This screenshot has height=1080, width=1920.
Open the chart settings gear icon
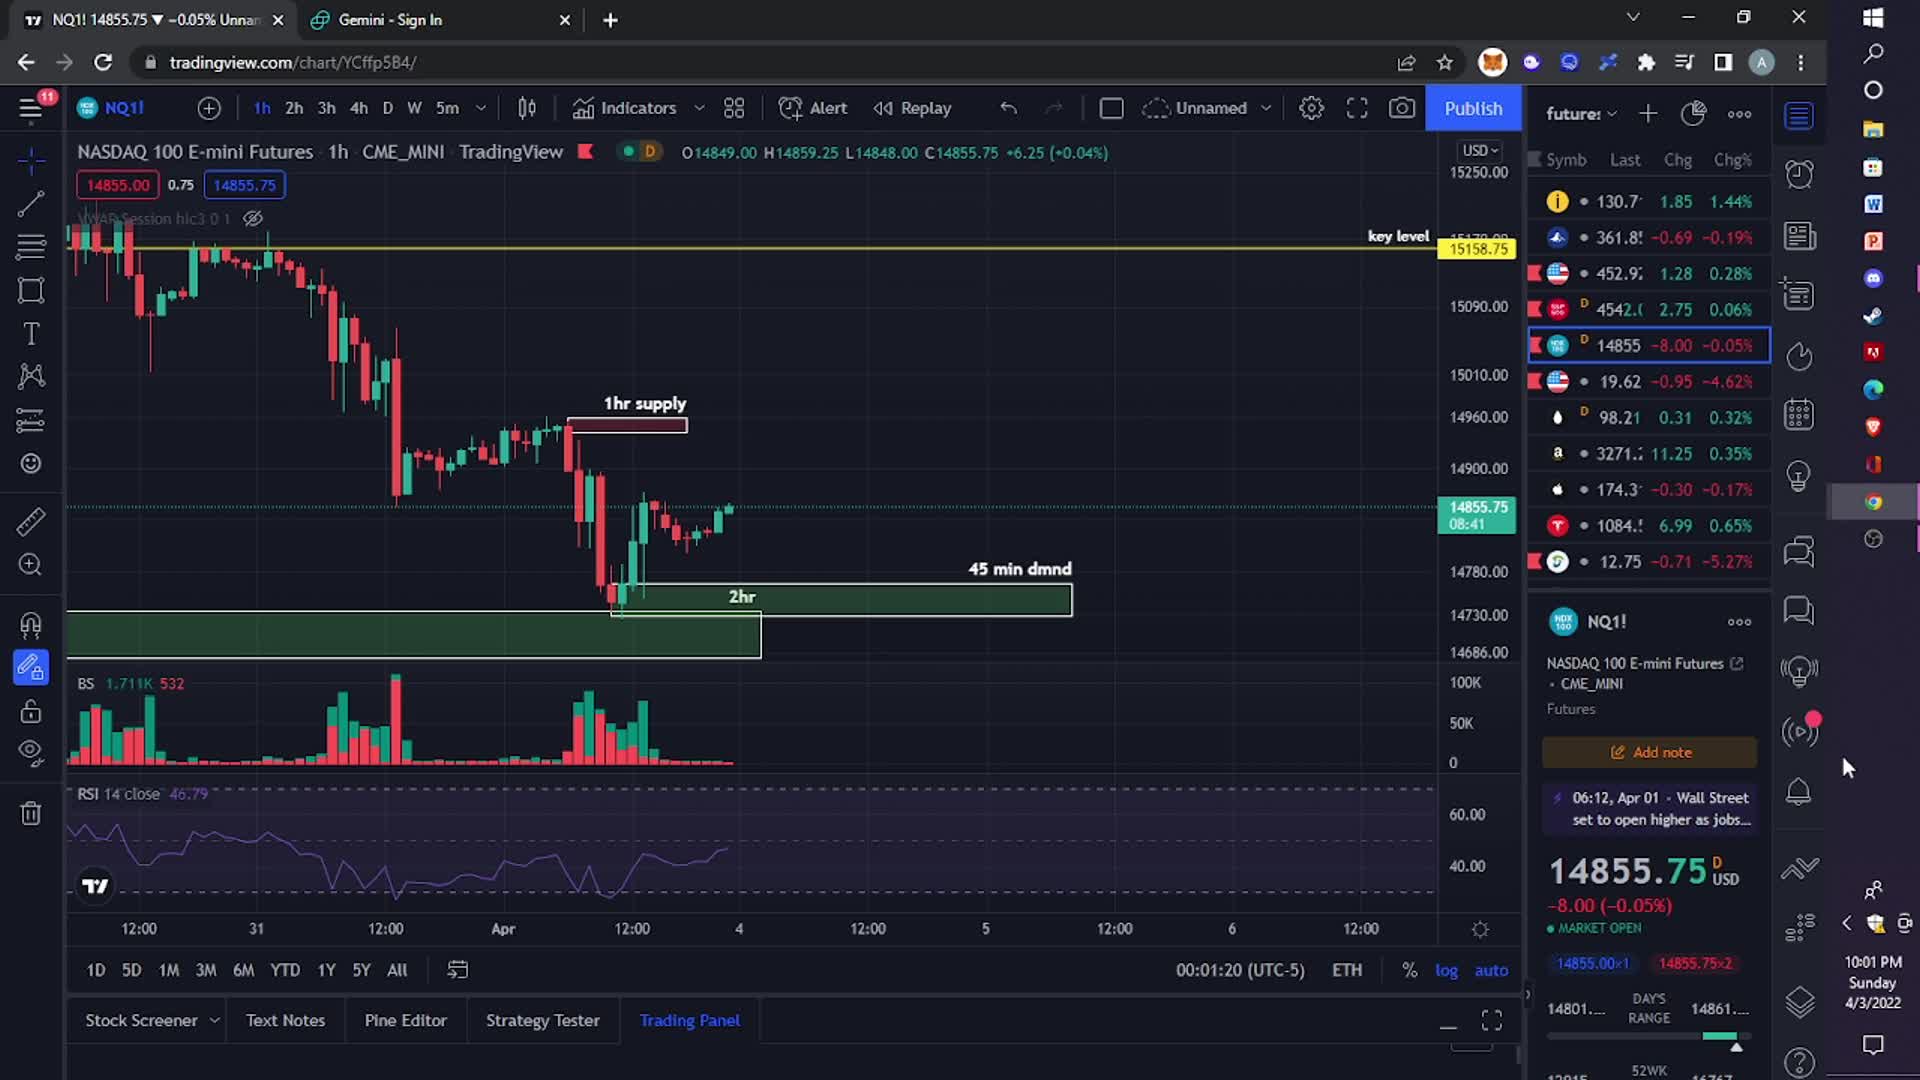[x=1311, y=108]
